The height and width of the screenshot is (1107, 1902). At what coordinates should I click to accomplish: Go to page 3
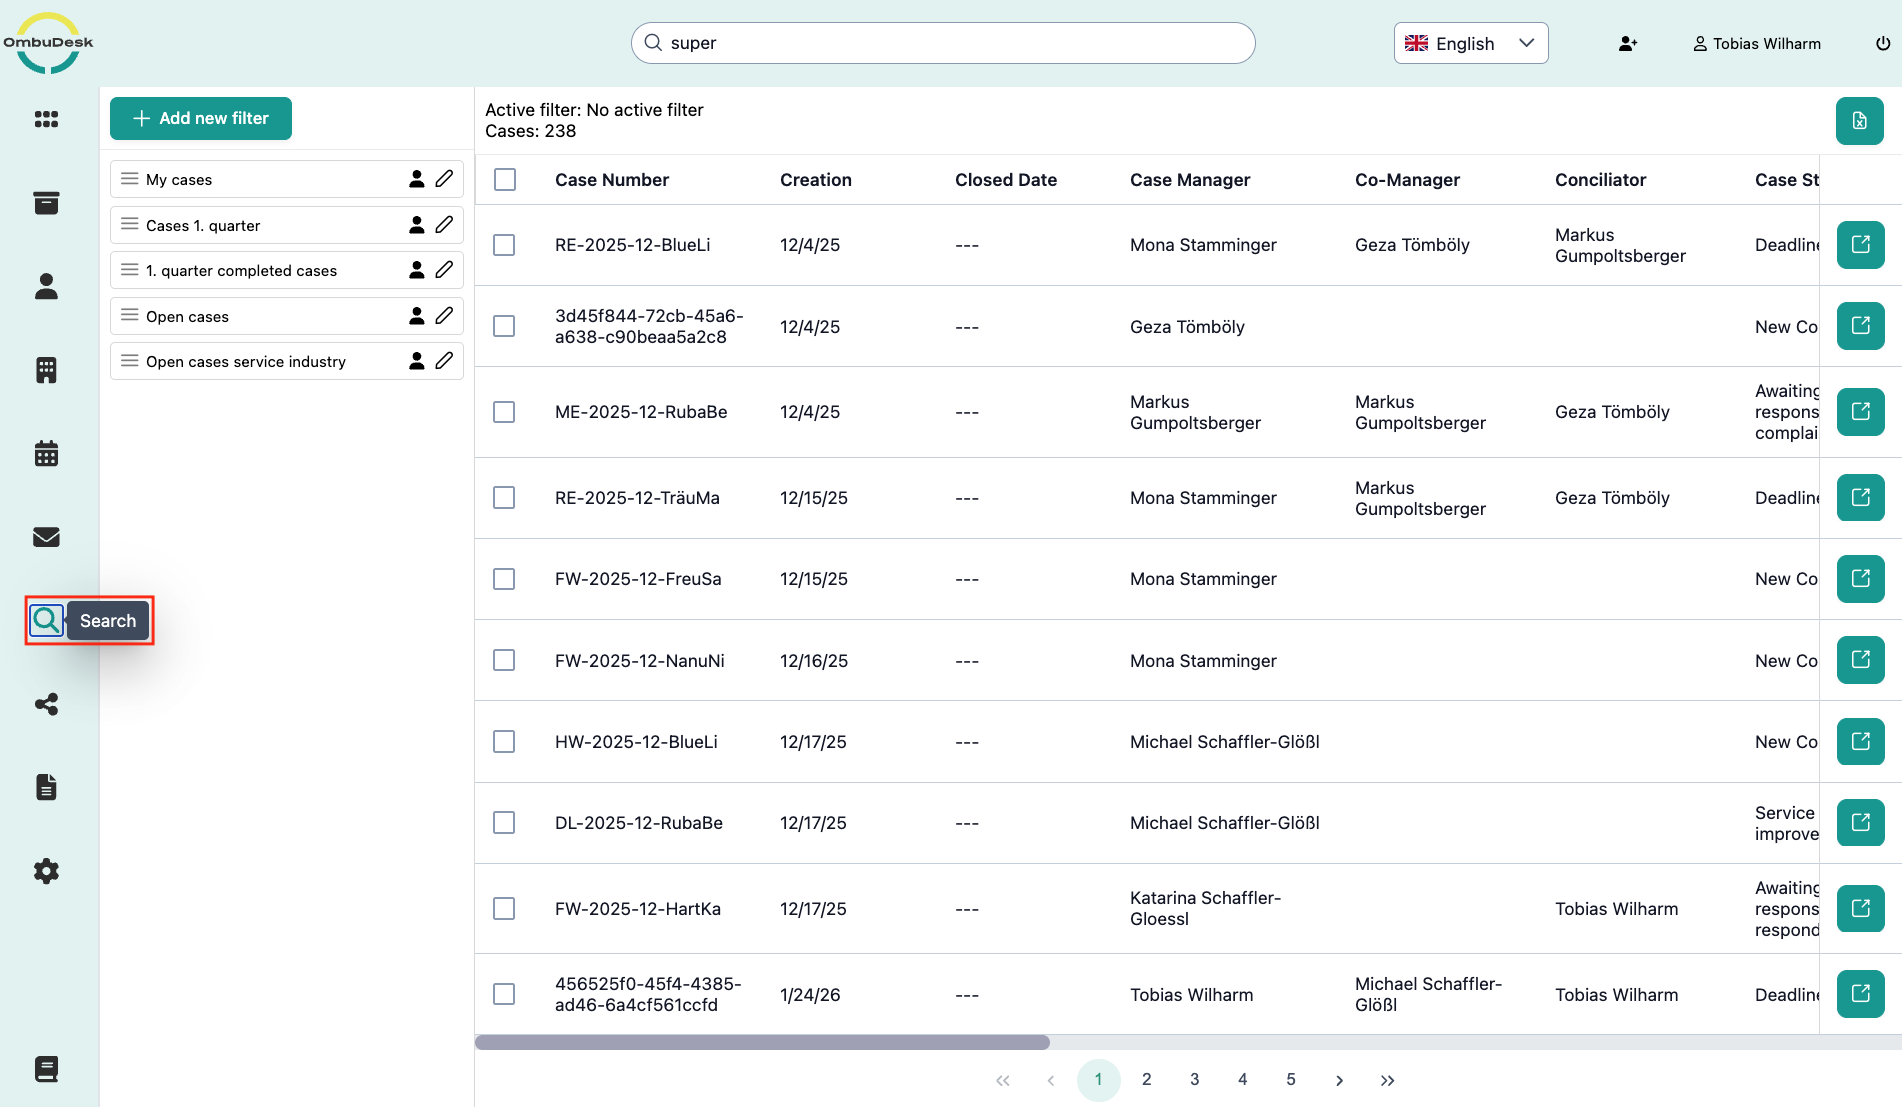tap(1195, 1080)
